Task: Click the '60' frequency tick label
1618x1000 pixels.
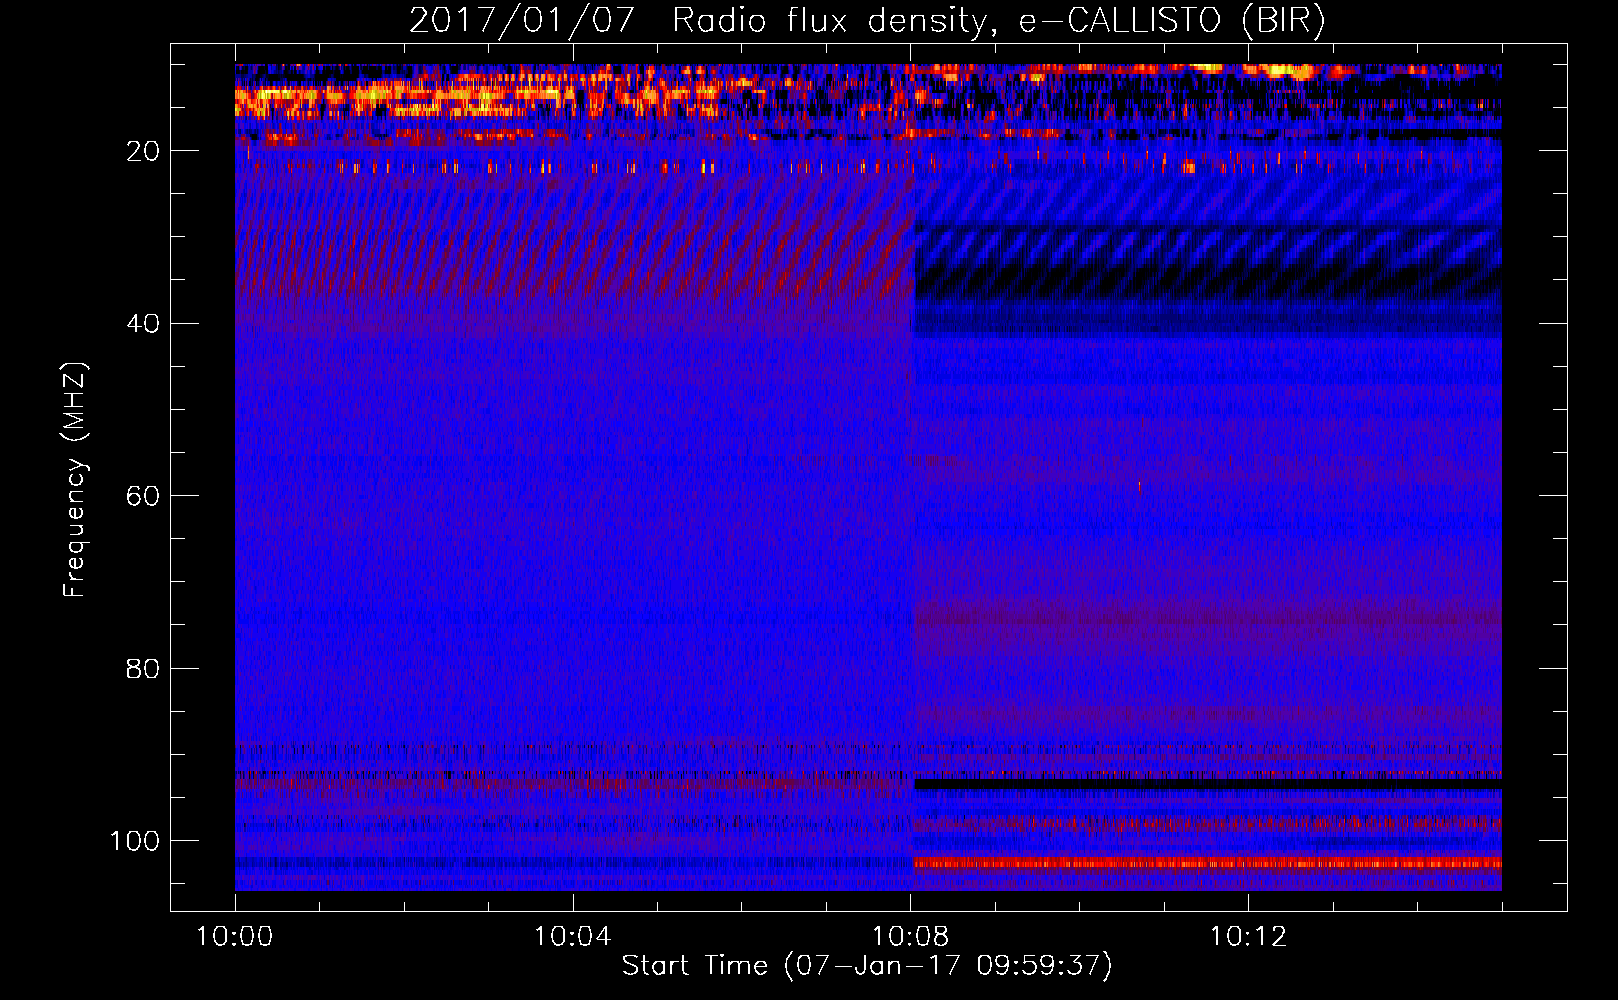Action: [x=143, y=496]
